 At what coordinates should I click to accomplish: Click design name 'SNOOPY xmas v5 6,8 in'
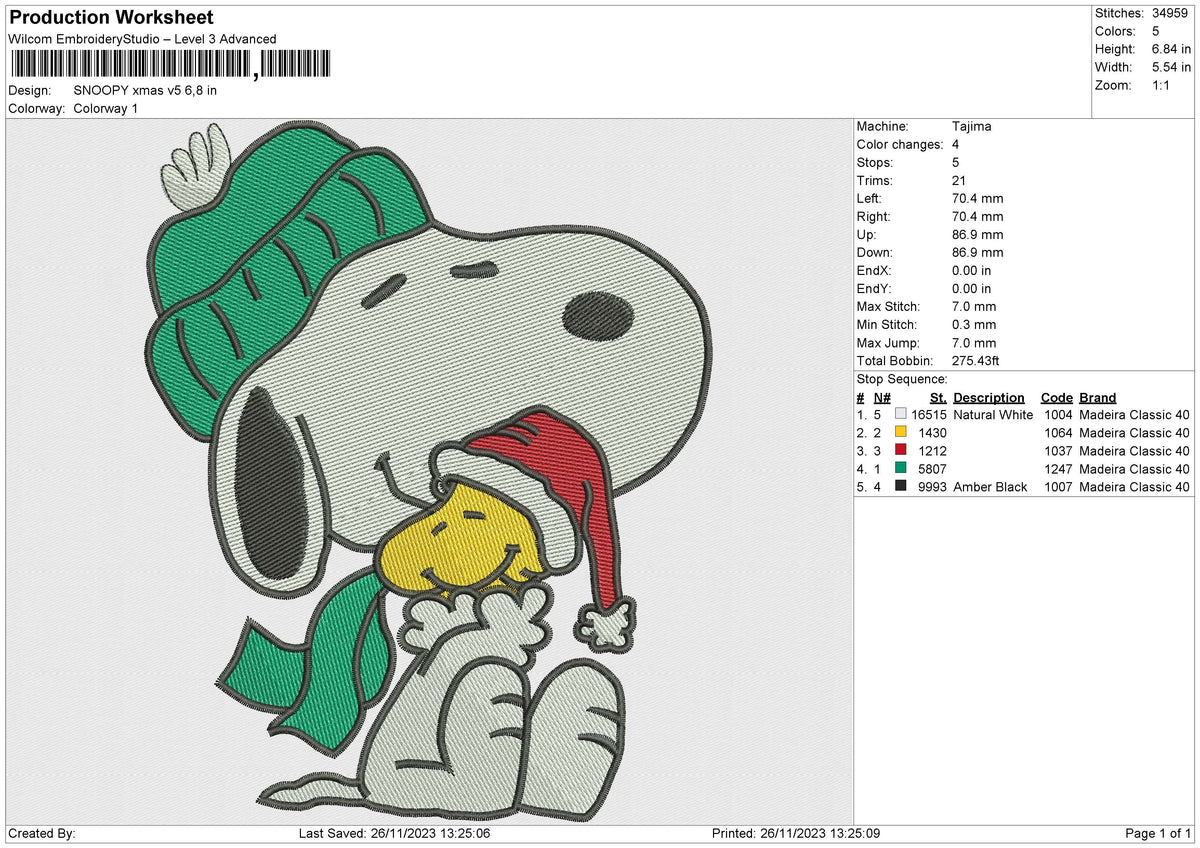pyautogui.click(x=145, y=90)
